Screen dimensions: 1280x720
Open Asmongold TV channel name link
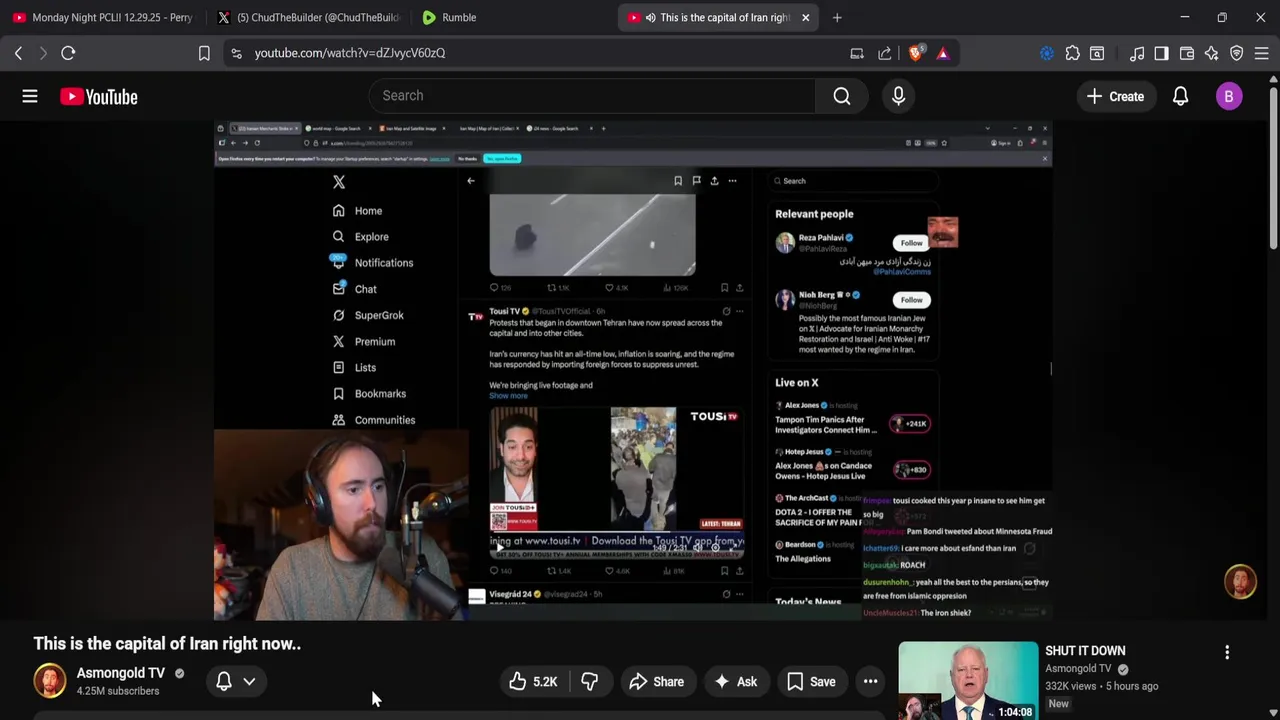coord(121,673)
